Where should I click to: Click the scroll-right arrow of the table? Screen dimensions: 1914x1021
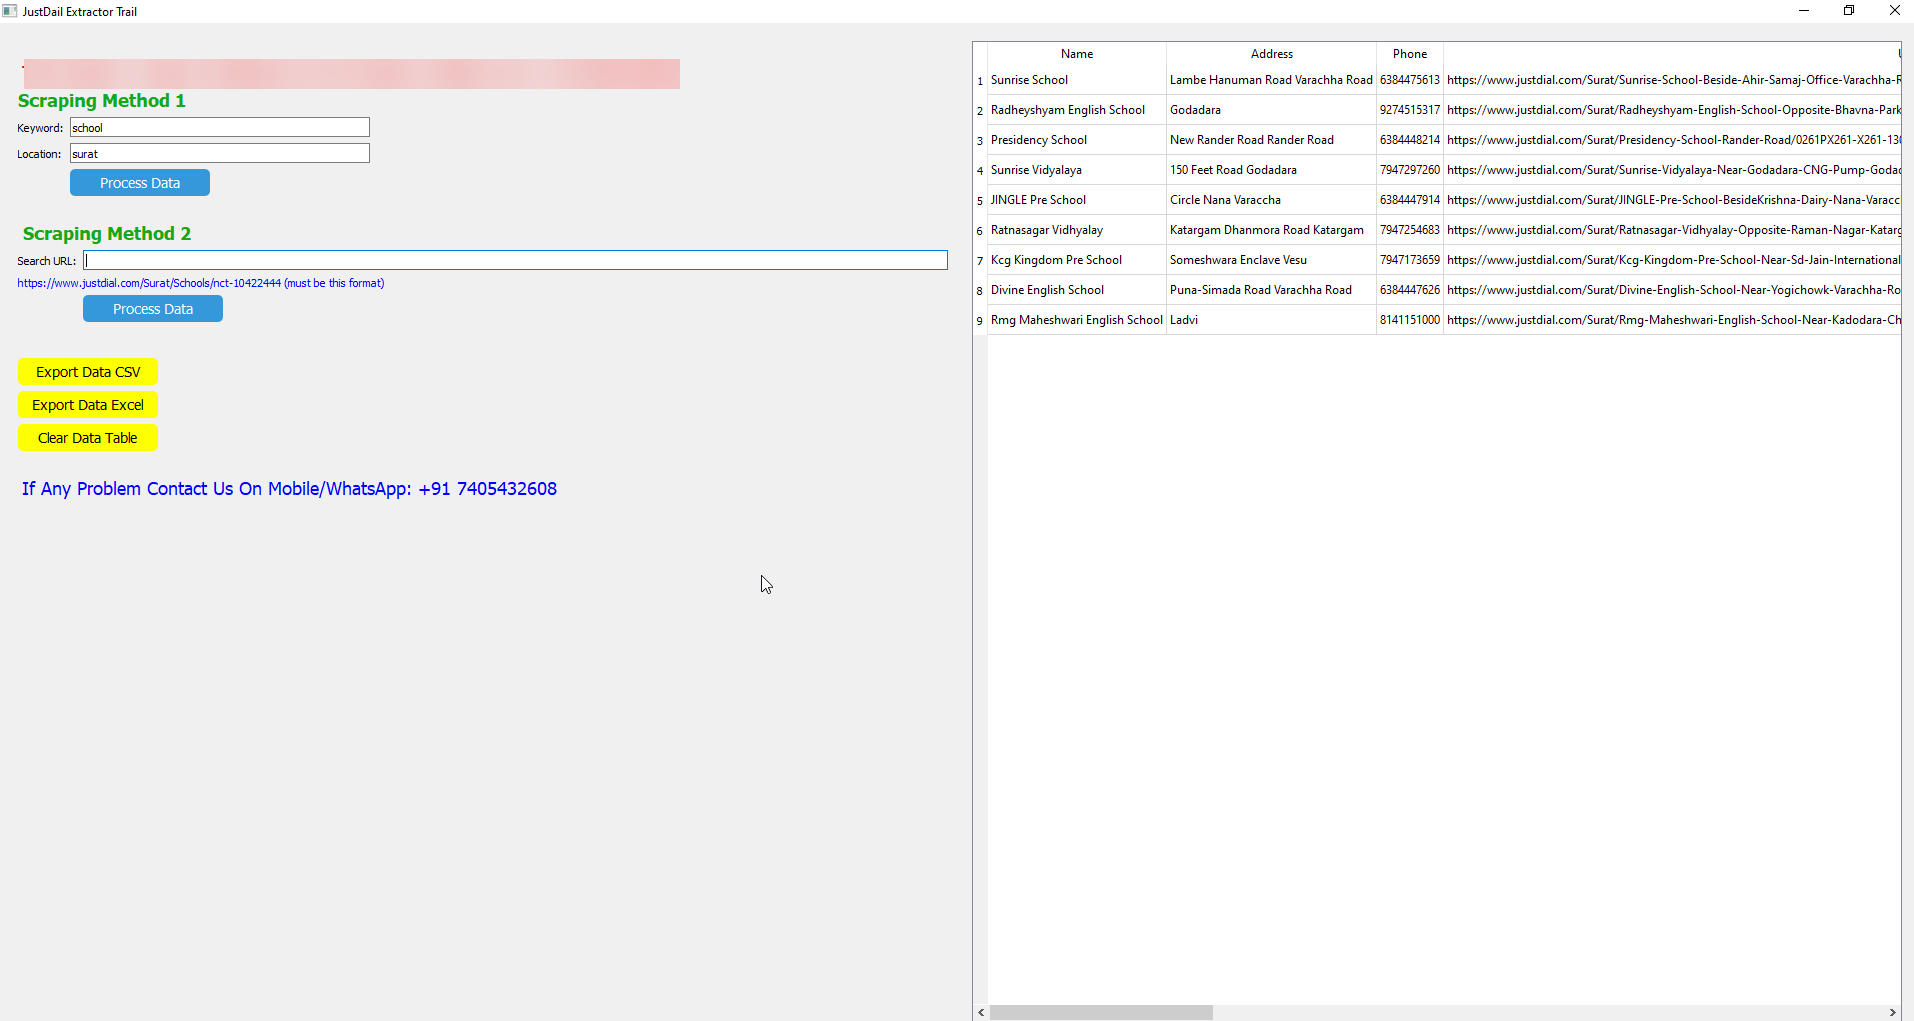point(1892,1012)
